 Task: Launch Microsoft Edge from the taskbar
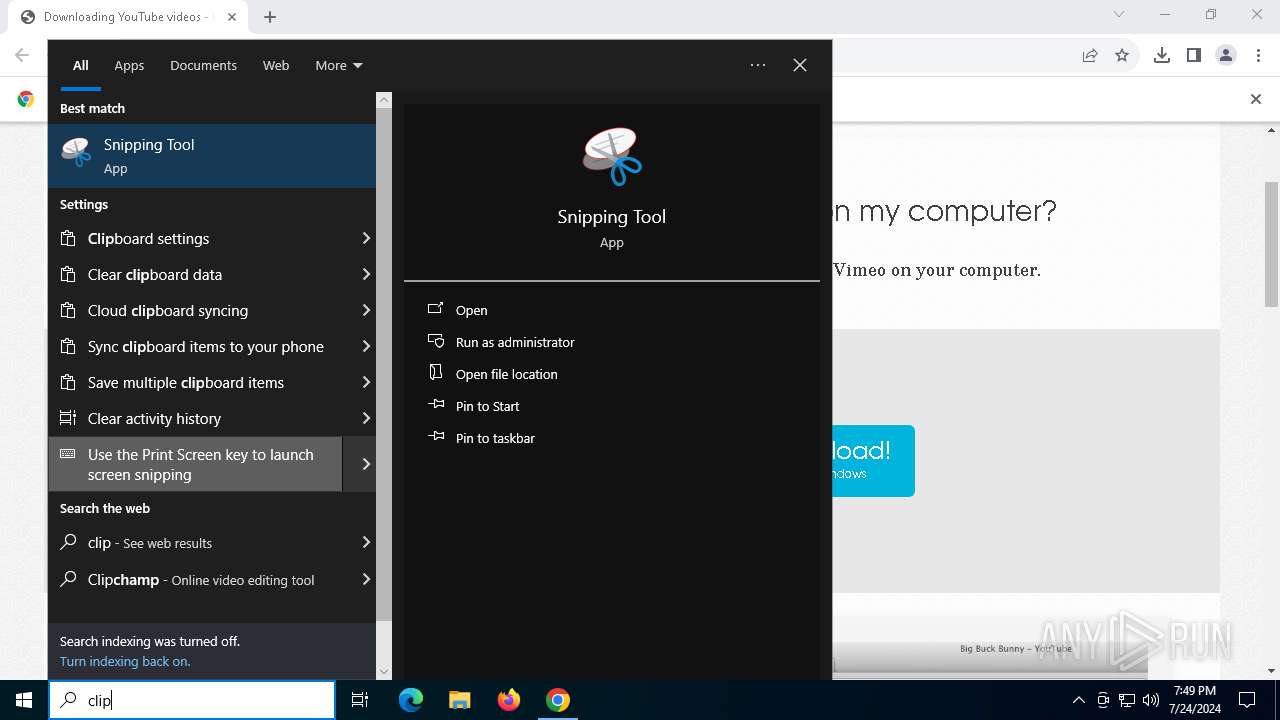411,700
